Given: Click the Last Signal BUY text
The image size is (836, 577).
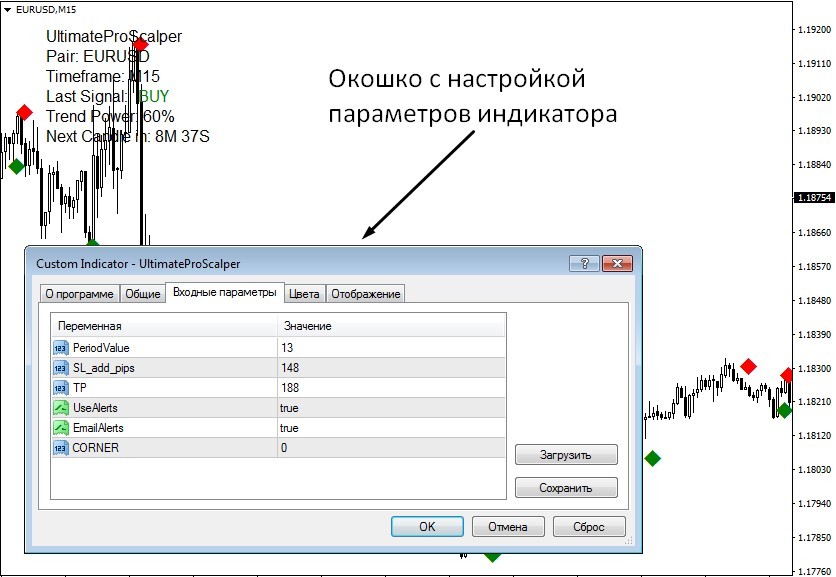Looking at the screenshot, I should (108, 97).
